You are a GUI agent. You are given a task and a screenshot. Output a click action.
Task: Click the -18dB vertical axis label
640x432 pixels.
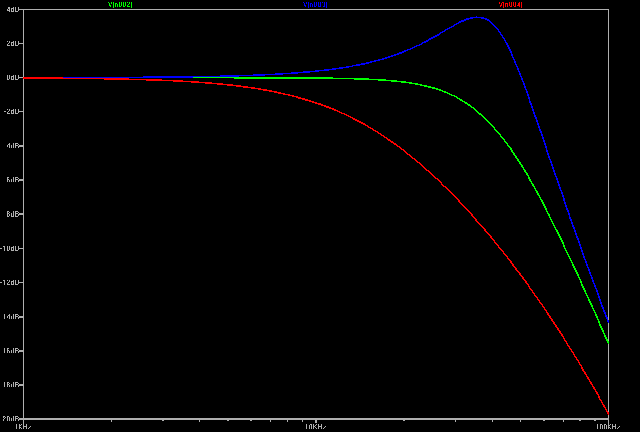(x=12, y=384)
